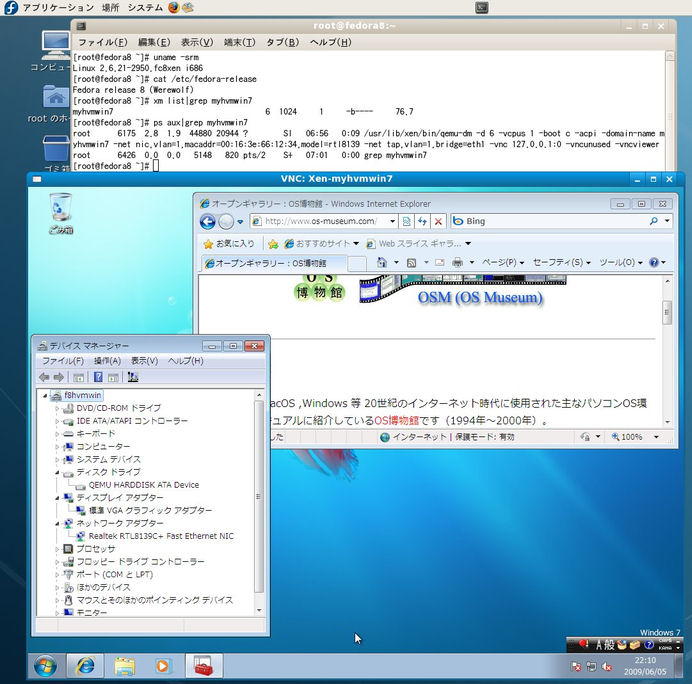This screenshot has height=684, width=692.
Task: Expand the DVD/CD-ROM ドライブ node
Action: pos(57,408)
